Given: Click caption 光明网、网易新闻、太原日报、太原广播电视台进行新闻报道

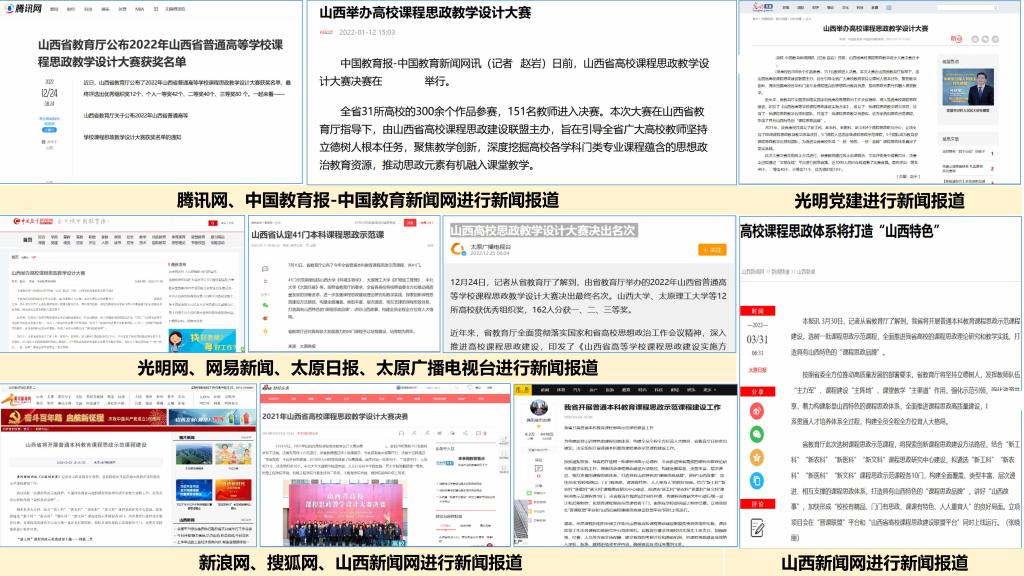Looking at the screenshot, I should point(368,368).
